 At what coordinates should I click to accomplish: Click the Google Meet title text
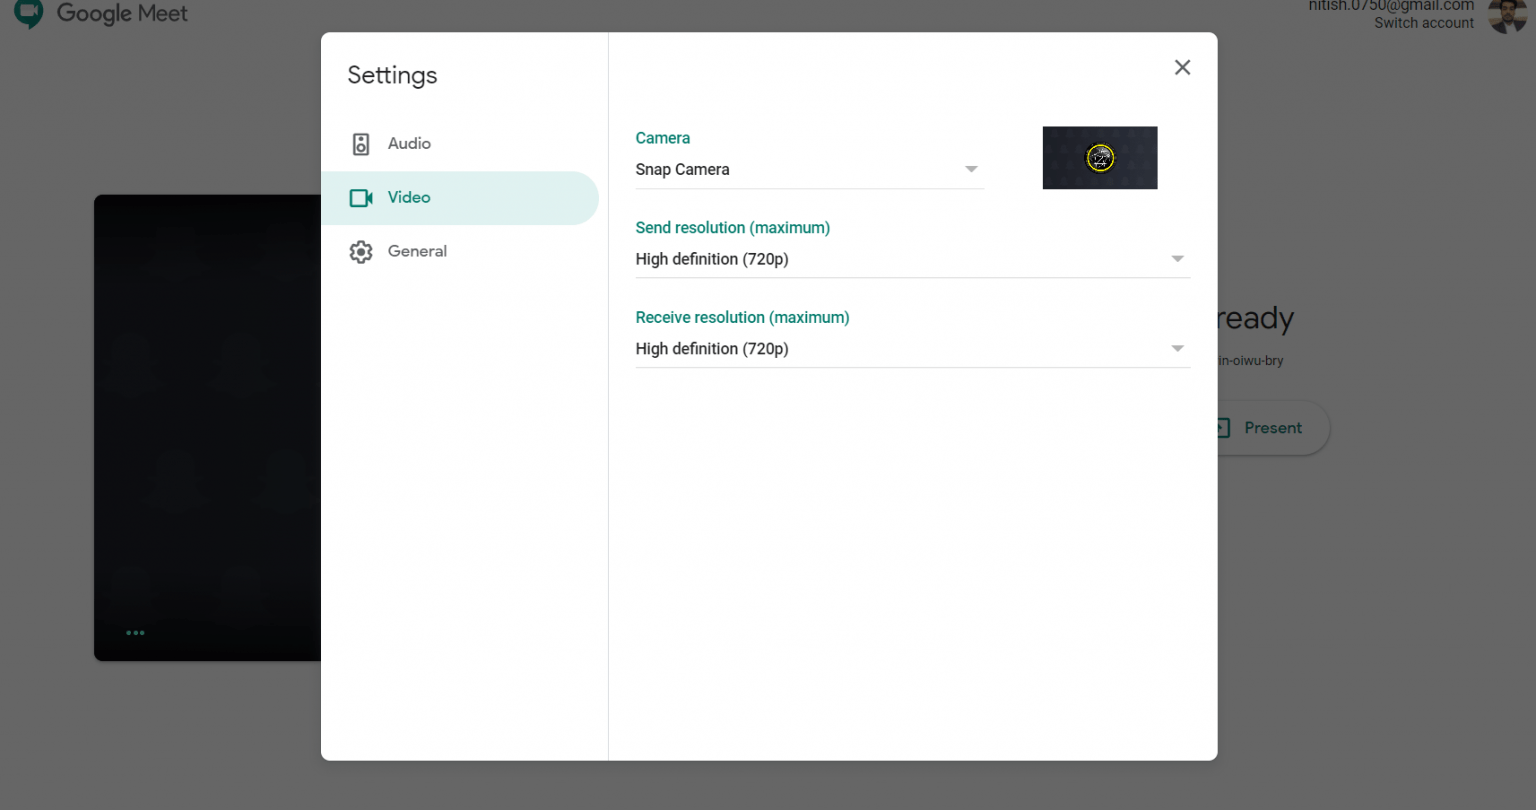[x=122, y=14]
